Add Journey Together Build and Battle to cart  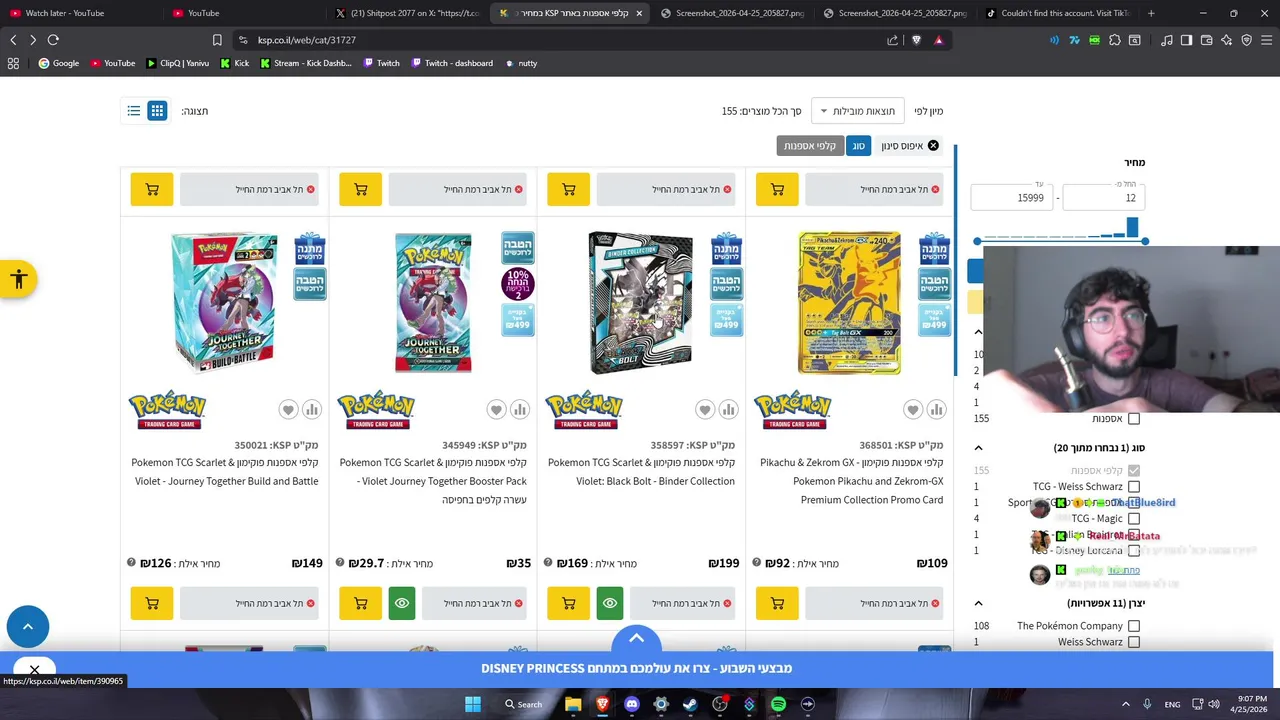(152, 603)
